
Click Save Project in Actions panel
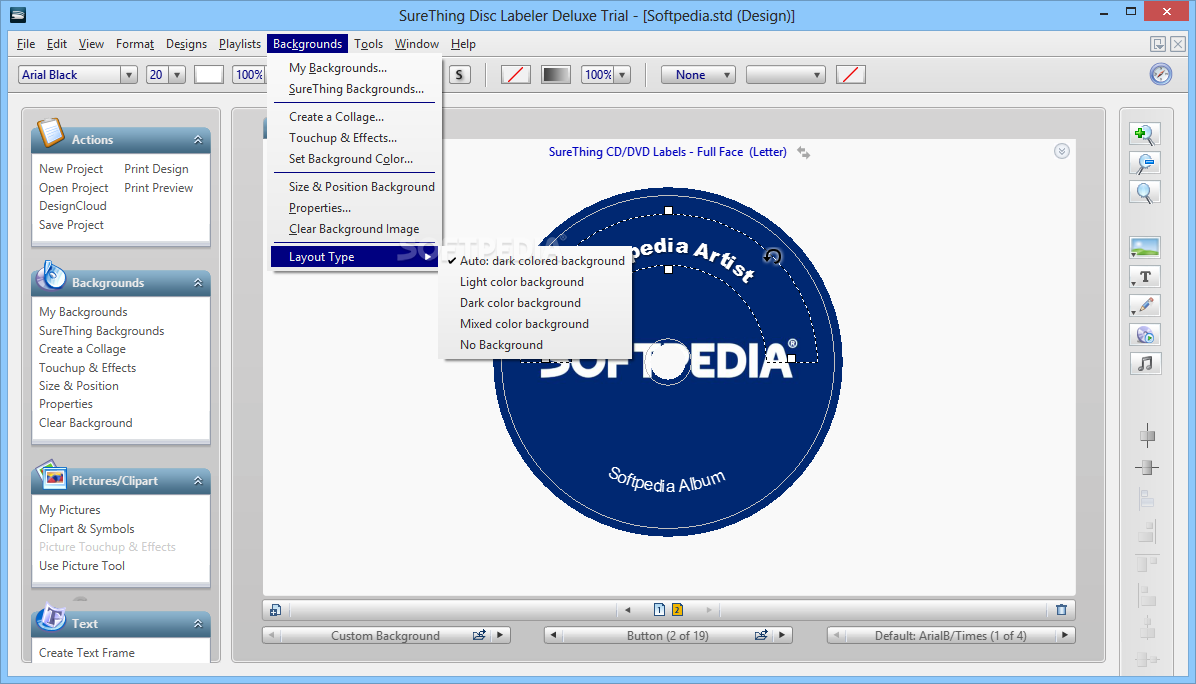(72, 225)
